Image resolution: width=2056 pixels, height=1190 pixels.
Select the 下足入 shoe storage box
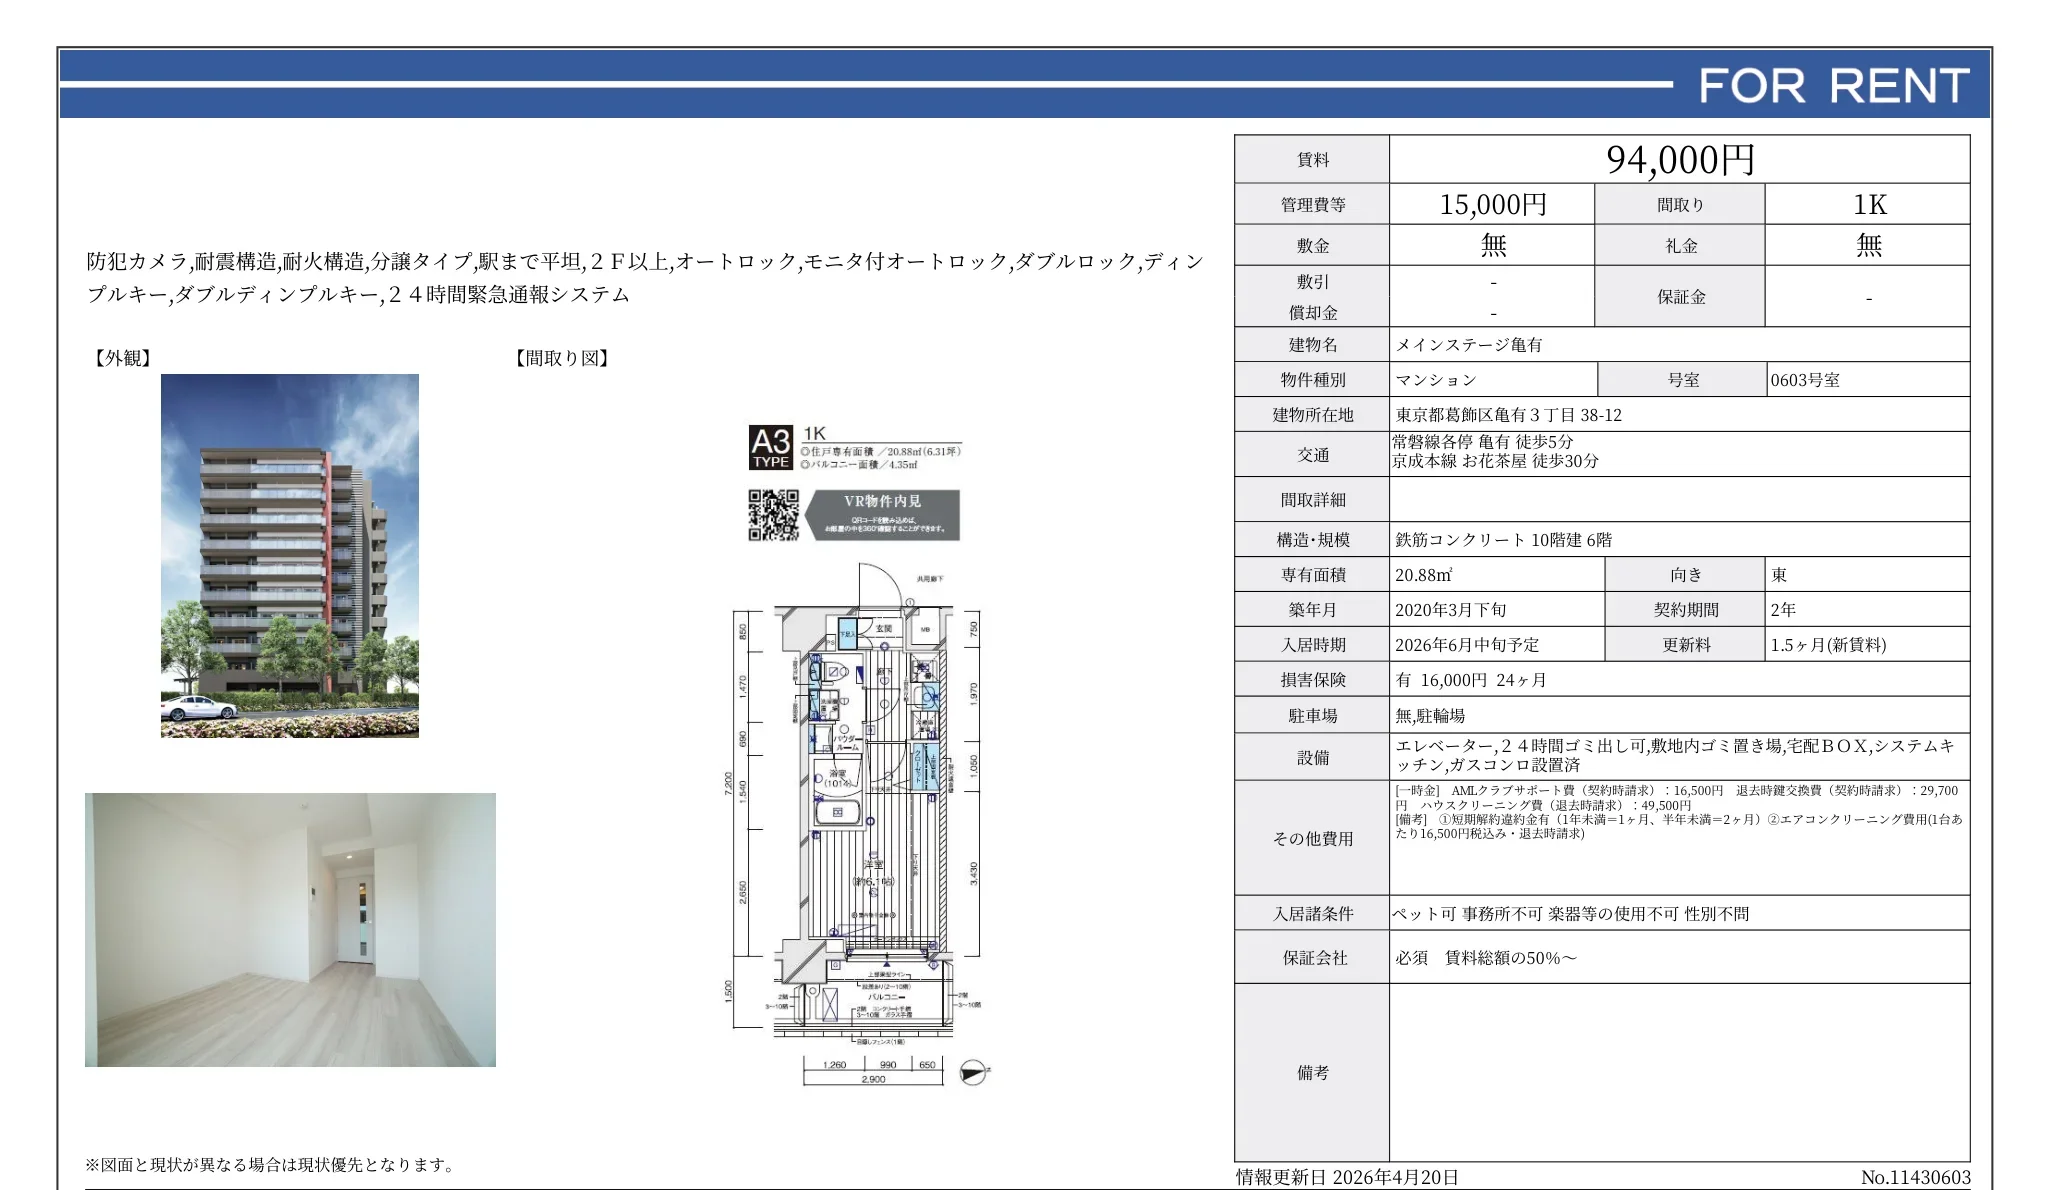[846, 632]
